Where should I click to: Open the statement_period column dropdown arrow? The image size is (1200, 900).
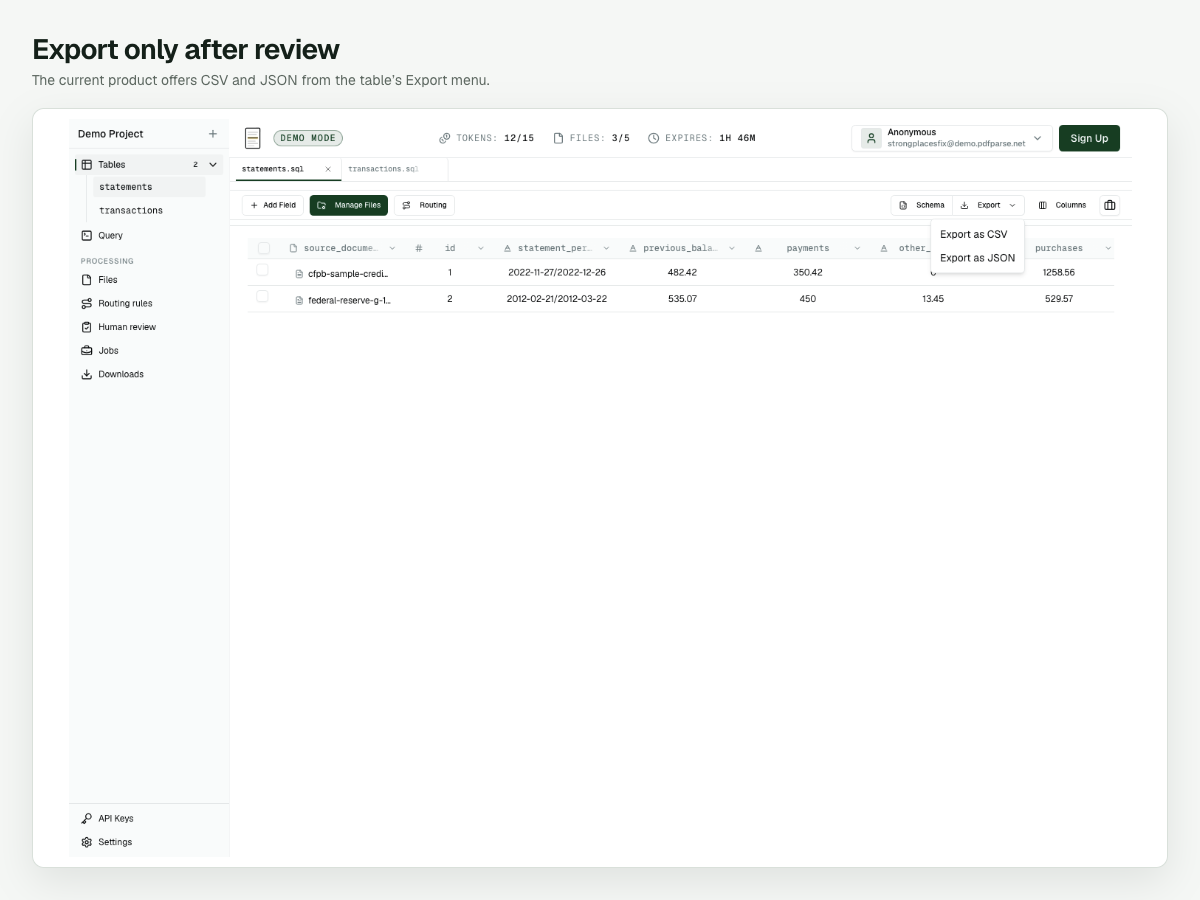[x=606, y=248]
